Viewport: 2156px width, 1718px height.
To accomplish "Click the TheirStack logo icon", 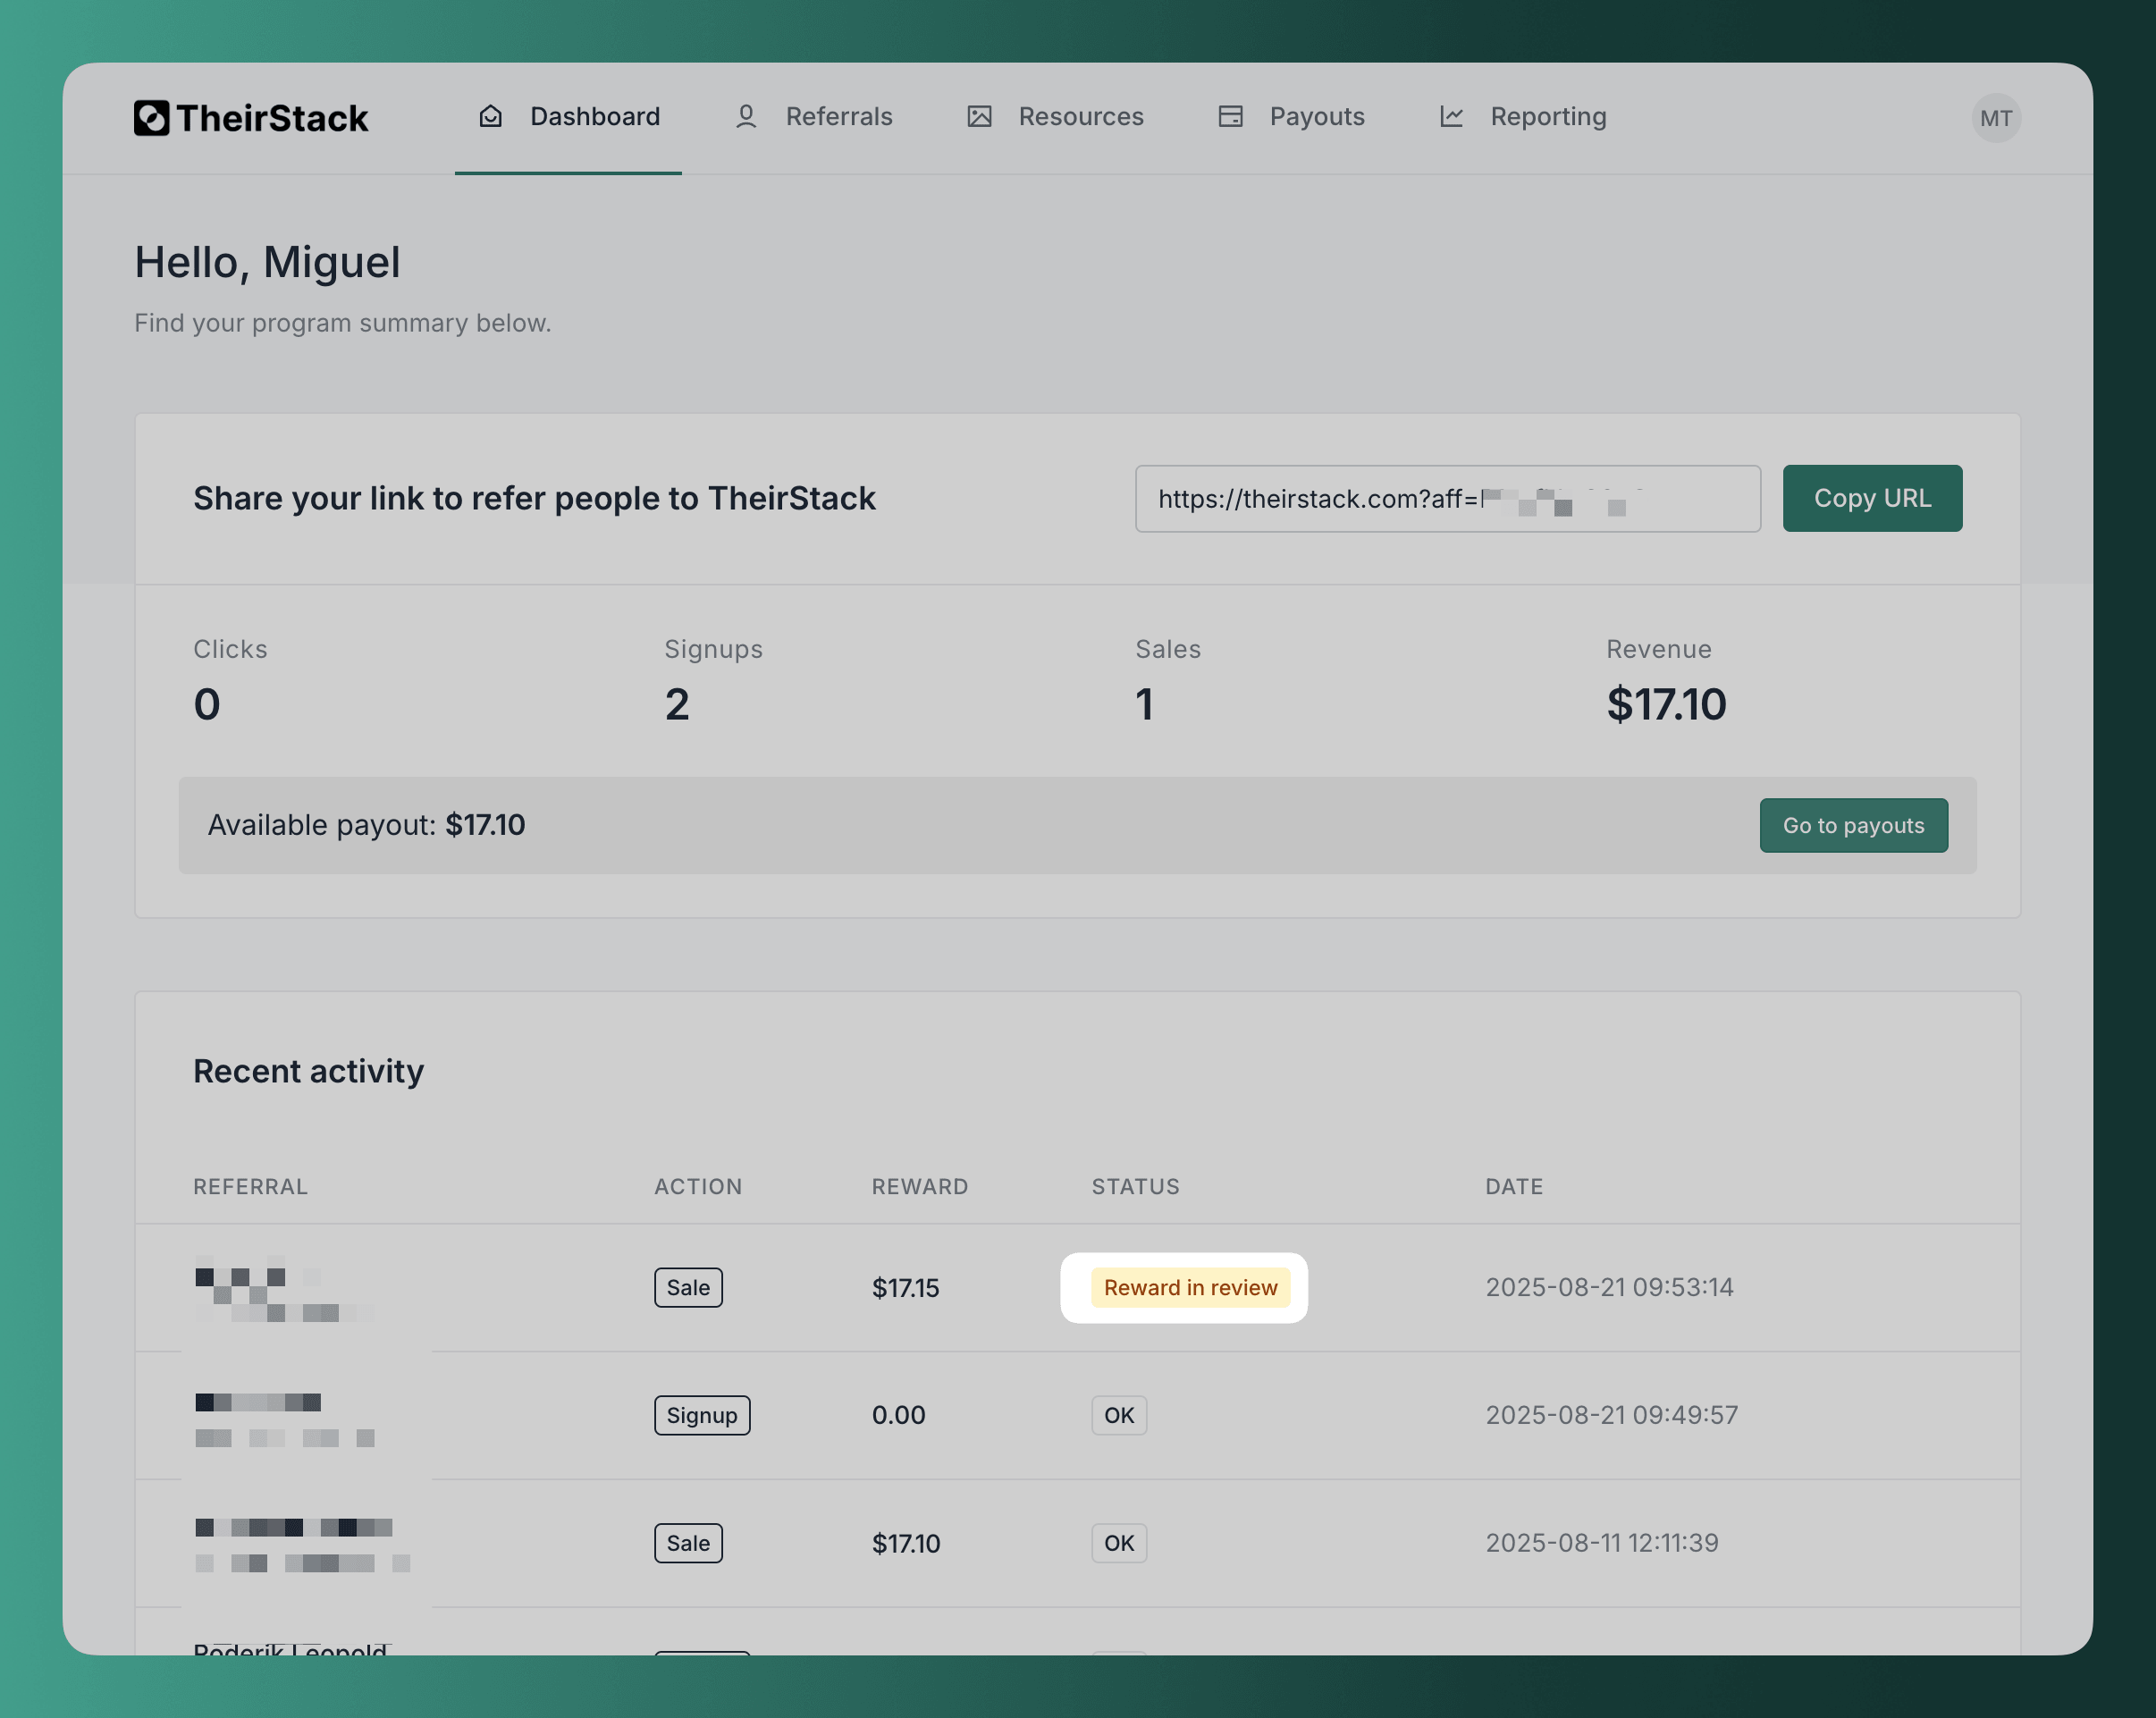I will pos(151,118).
